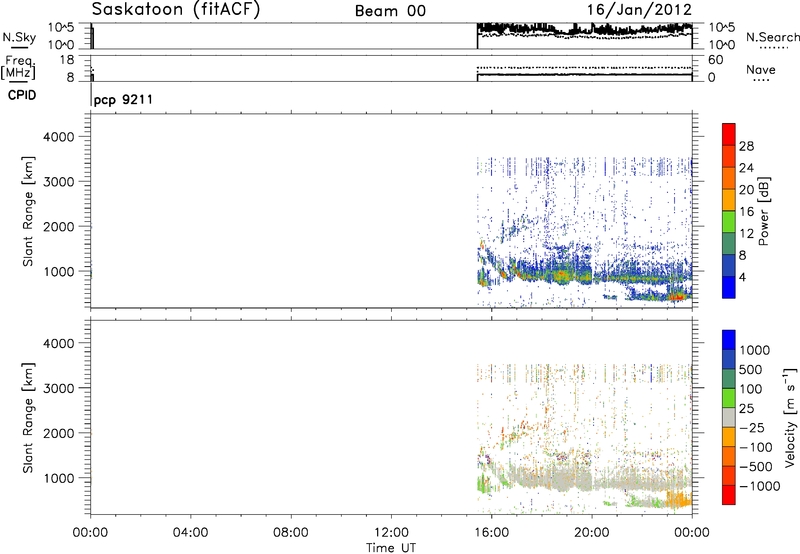Click the 60 tick on the Nave axis

715,60
